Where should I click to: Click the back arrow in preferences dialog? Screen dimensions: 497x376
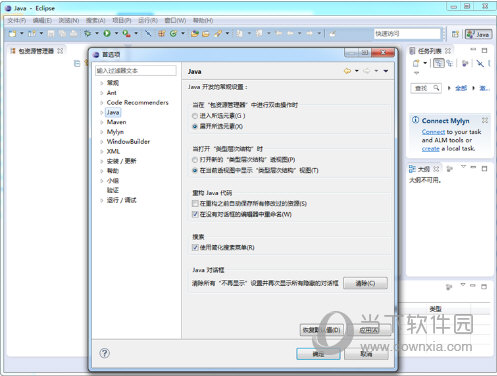[x=347, y=71]
